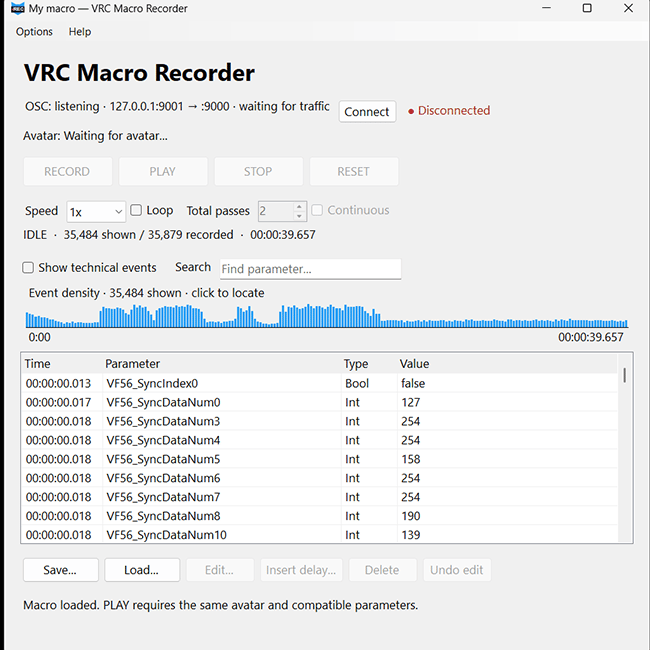Click the Total passes number field
Screen dimensions: 650x650
pos(275,211)
